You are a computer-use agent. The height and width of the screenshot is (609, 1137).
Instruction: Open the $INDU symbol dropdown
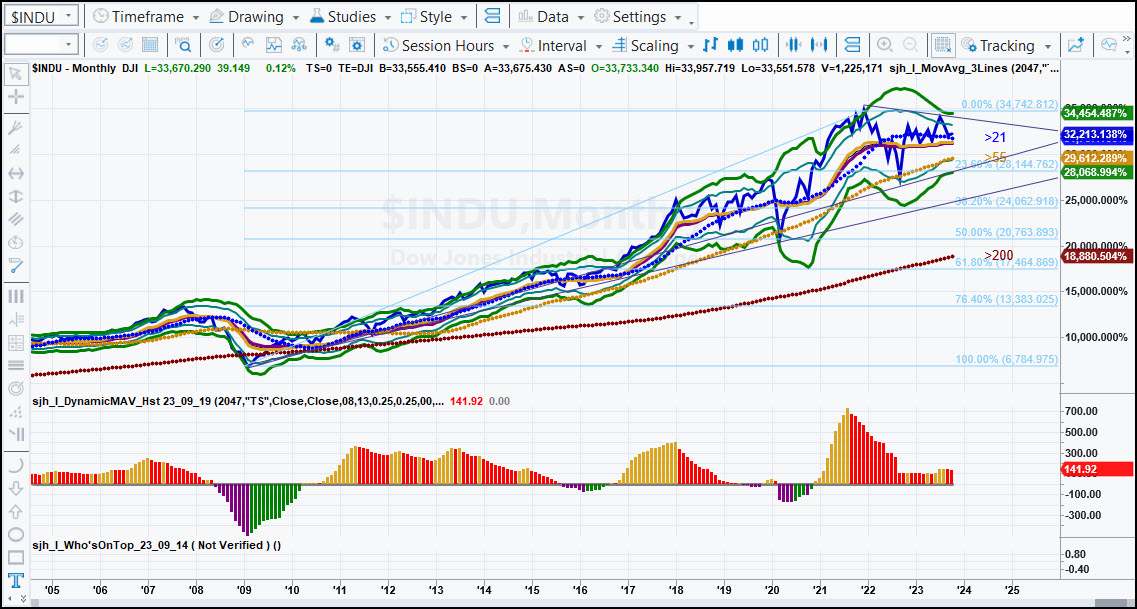click(68, 16)
